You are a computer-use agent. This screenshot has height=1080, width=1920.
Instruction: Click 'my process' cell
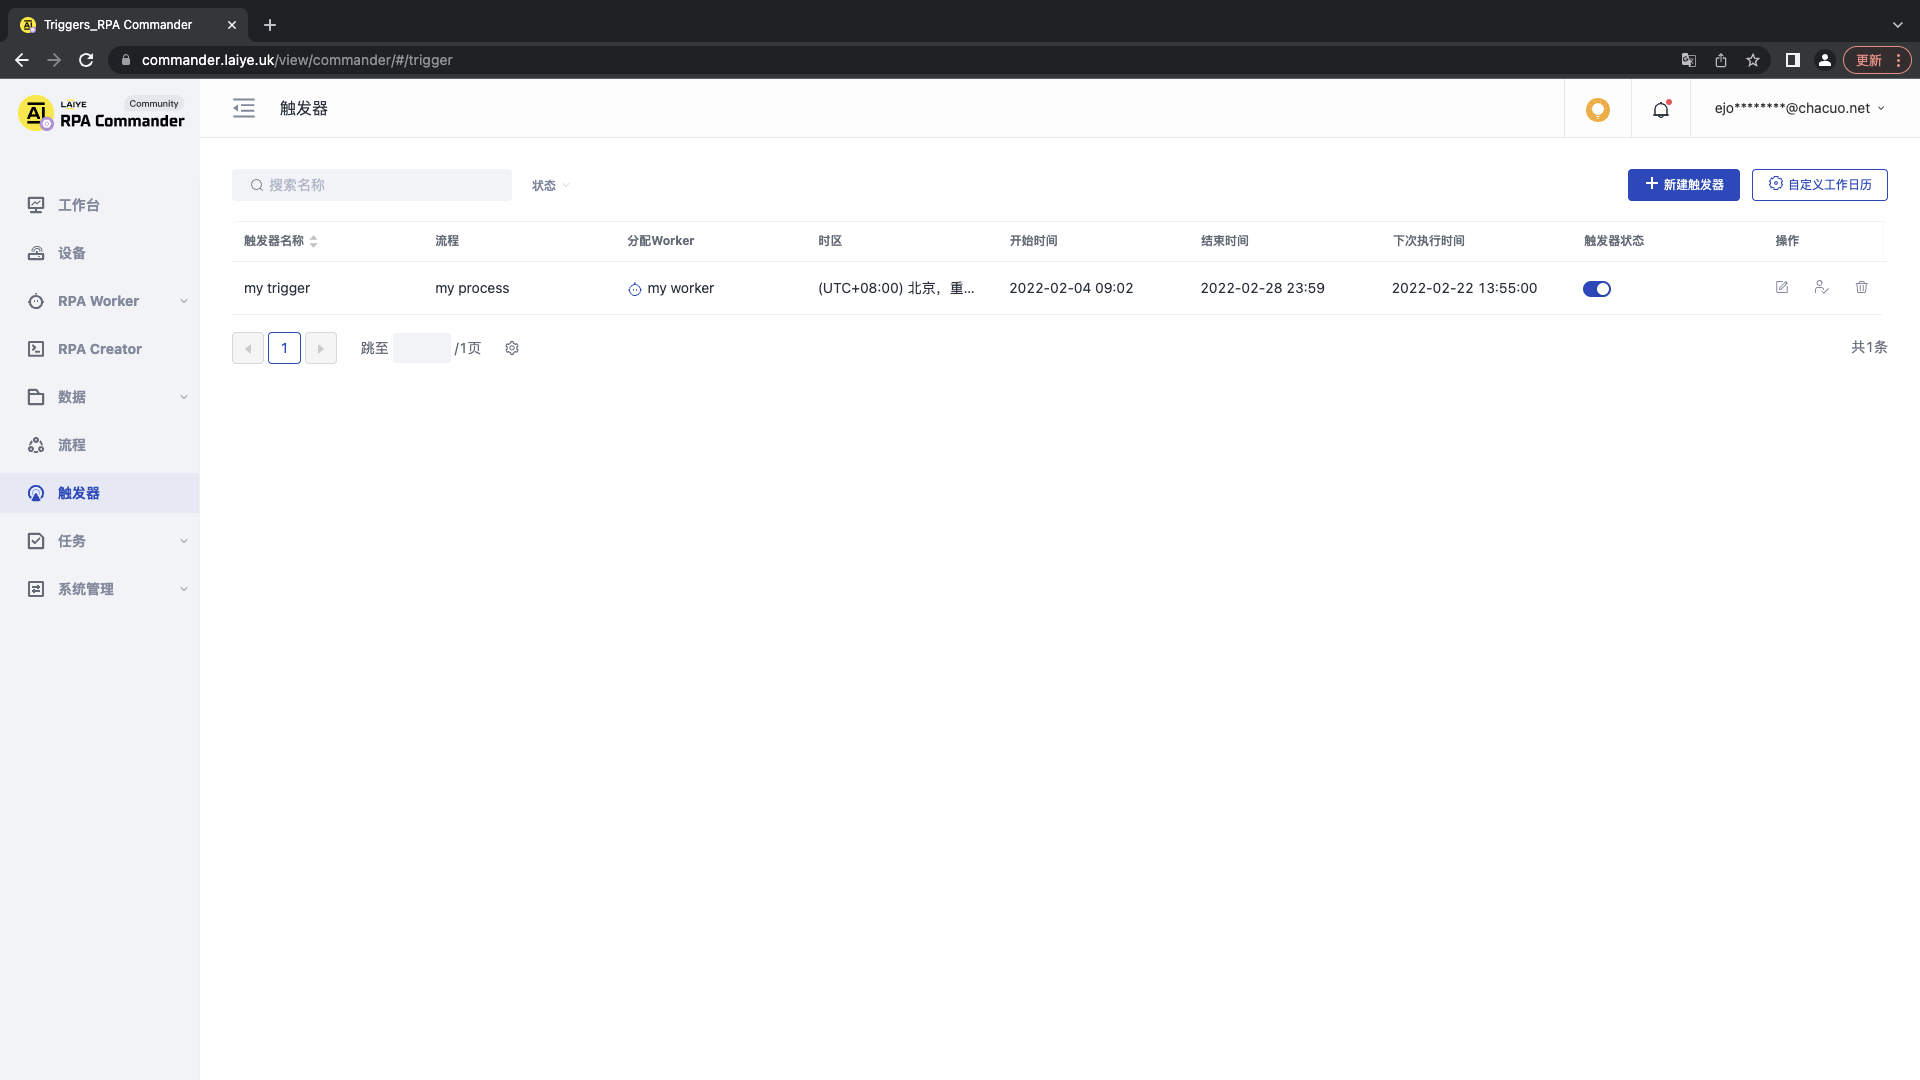[x=472, y=288]
